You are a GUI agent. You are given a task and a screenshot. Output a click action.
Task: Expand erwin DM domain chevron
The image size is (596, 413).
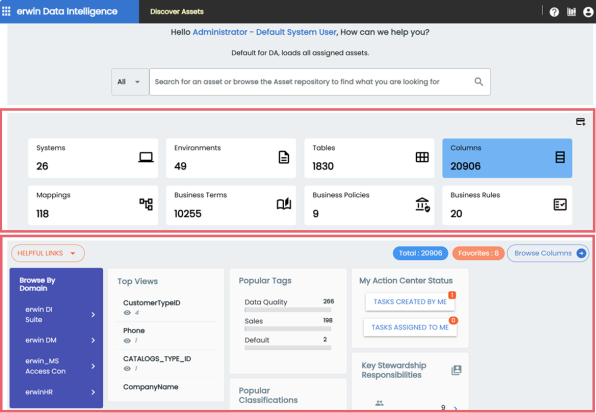(93, 340)
